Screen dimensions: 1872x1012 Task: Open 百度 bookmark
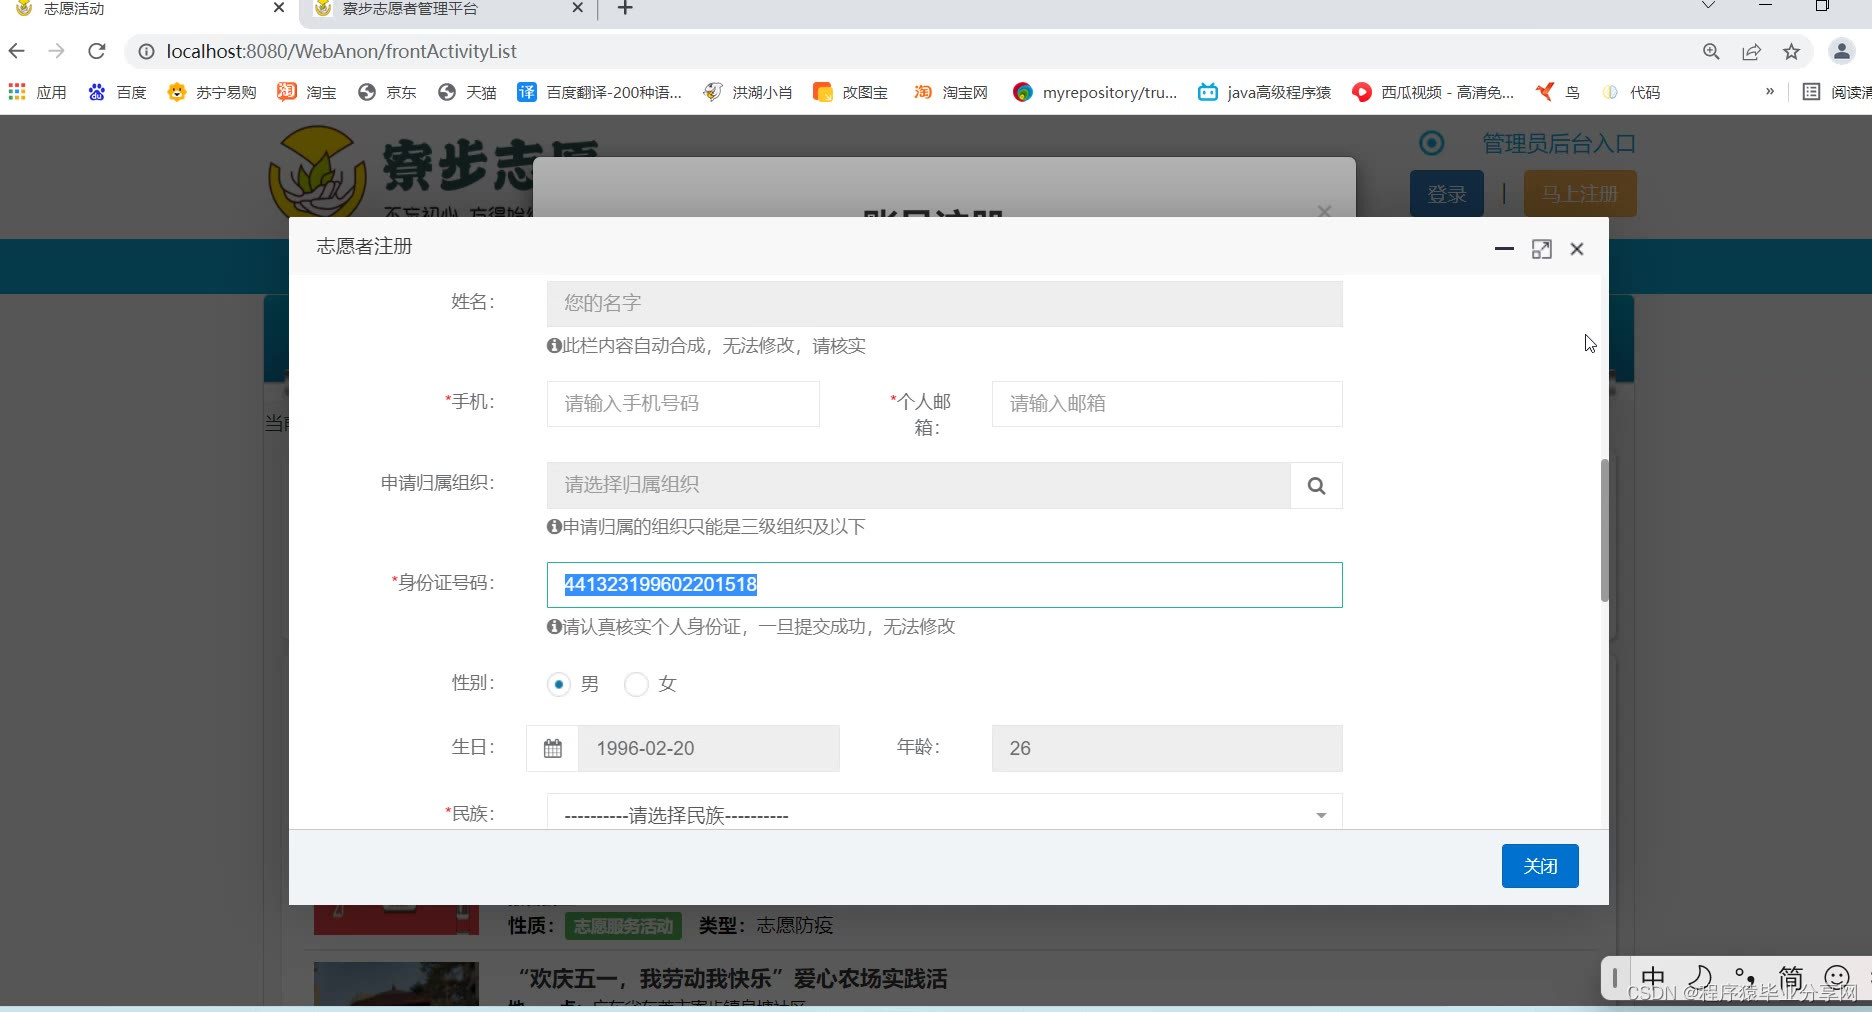click(x=117, y=92)
